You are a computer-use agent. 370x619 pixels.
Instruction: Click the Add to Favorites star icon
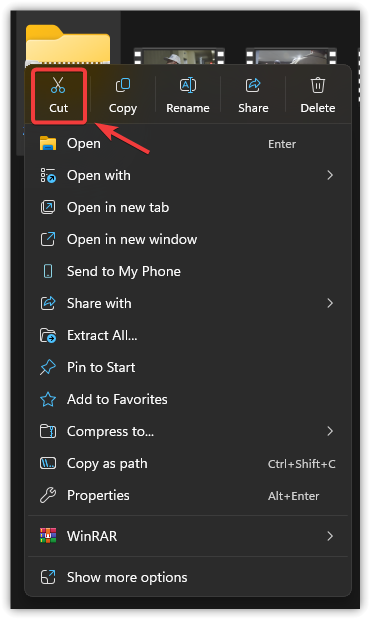[48, 399]
